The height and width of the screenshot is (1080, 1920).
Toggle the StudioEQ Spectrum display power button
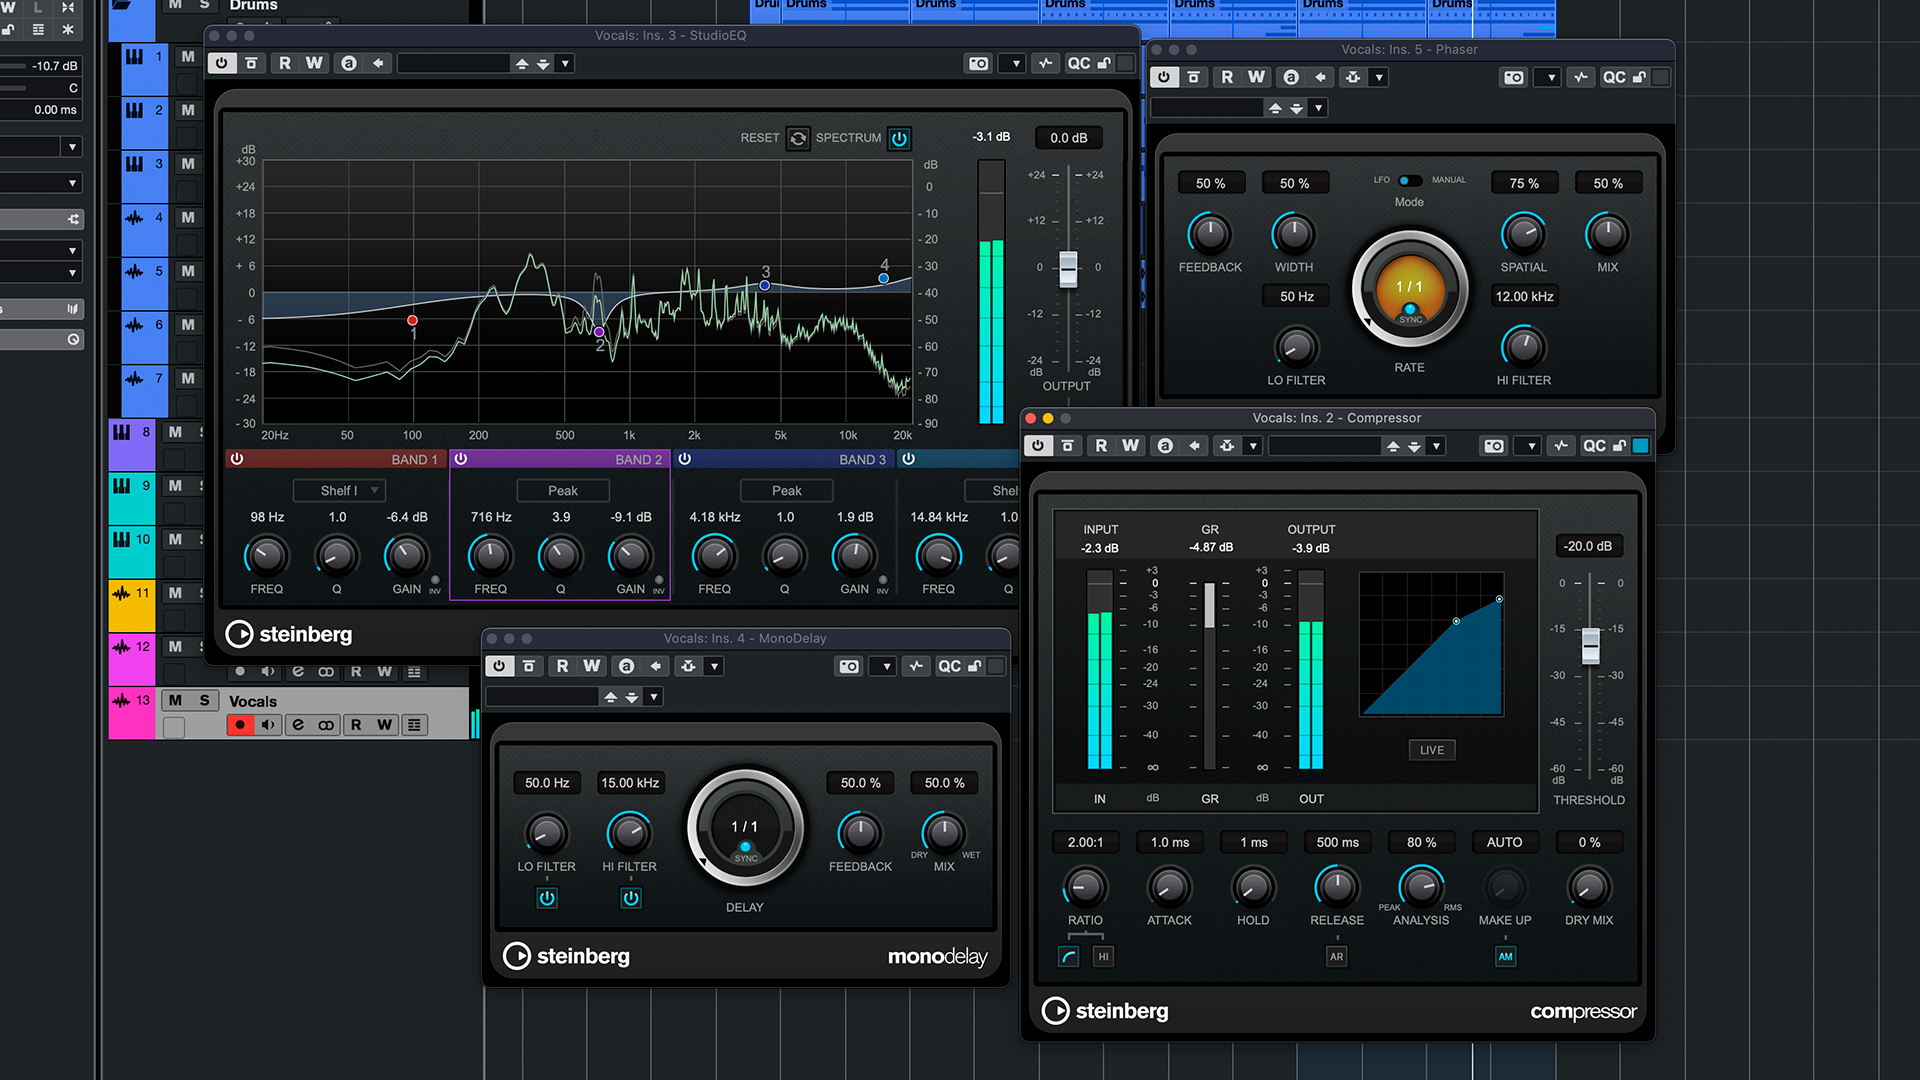point(899,138)
